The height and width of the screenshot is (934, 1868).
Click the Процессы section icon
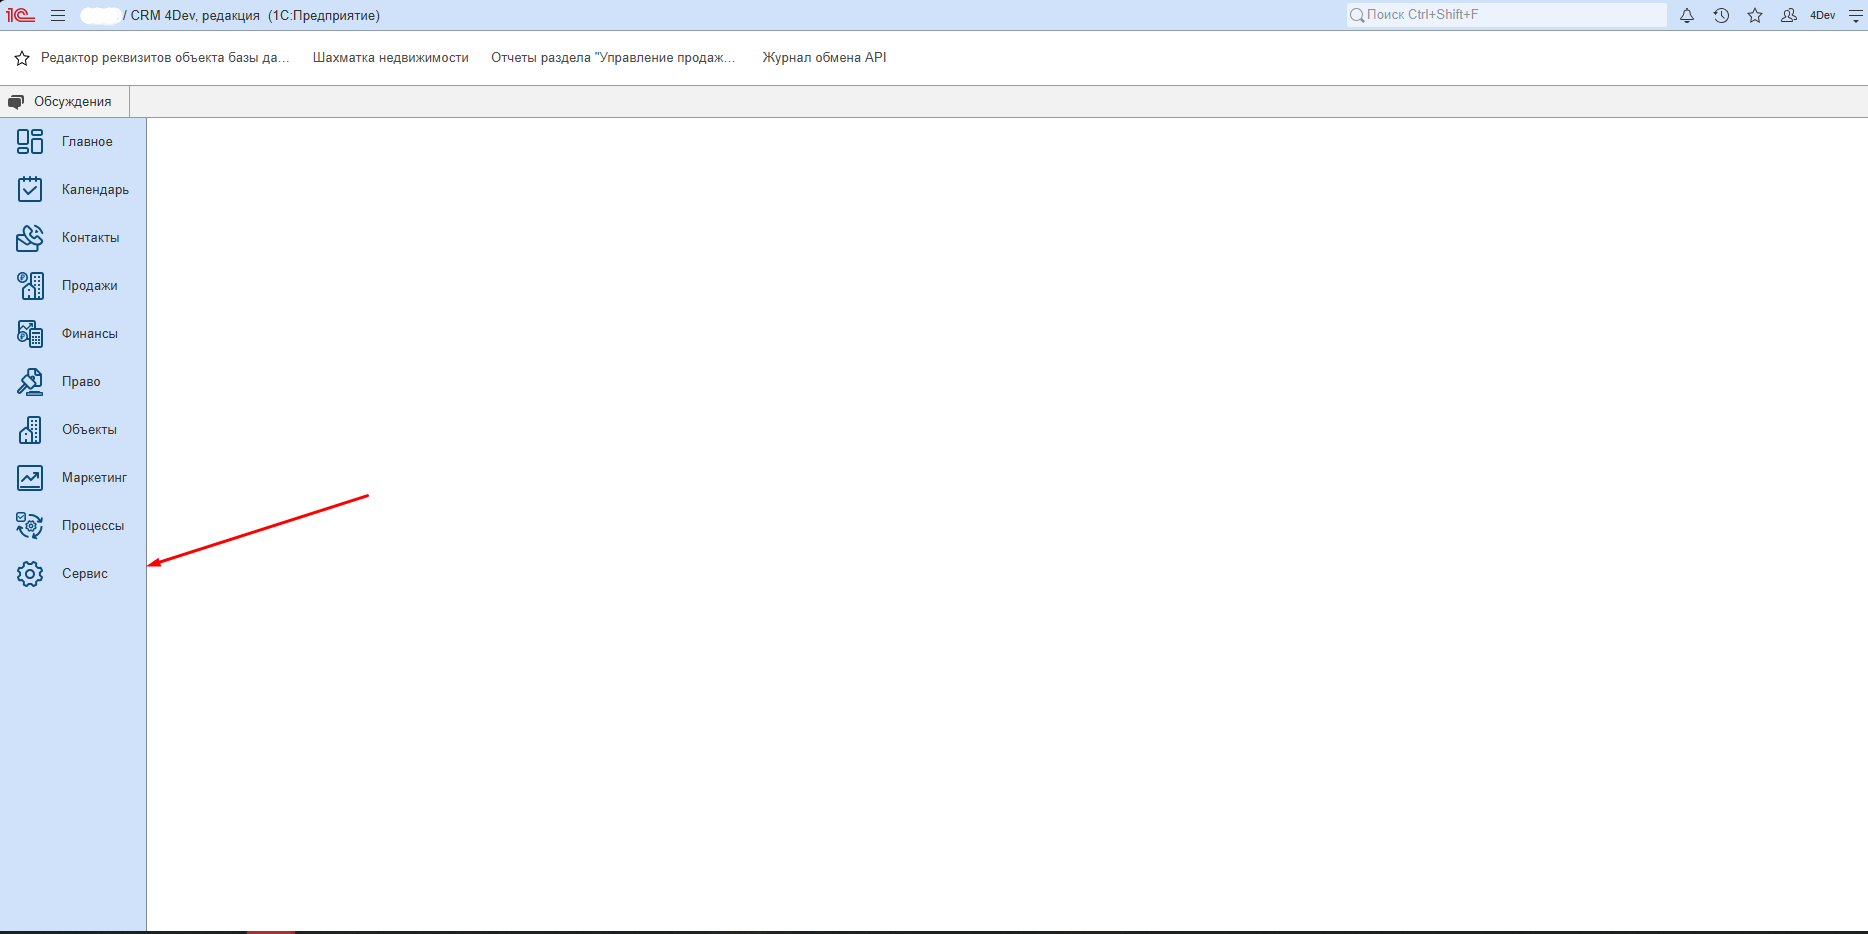coord(30,526)
